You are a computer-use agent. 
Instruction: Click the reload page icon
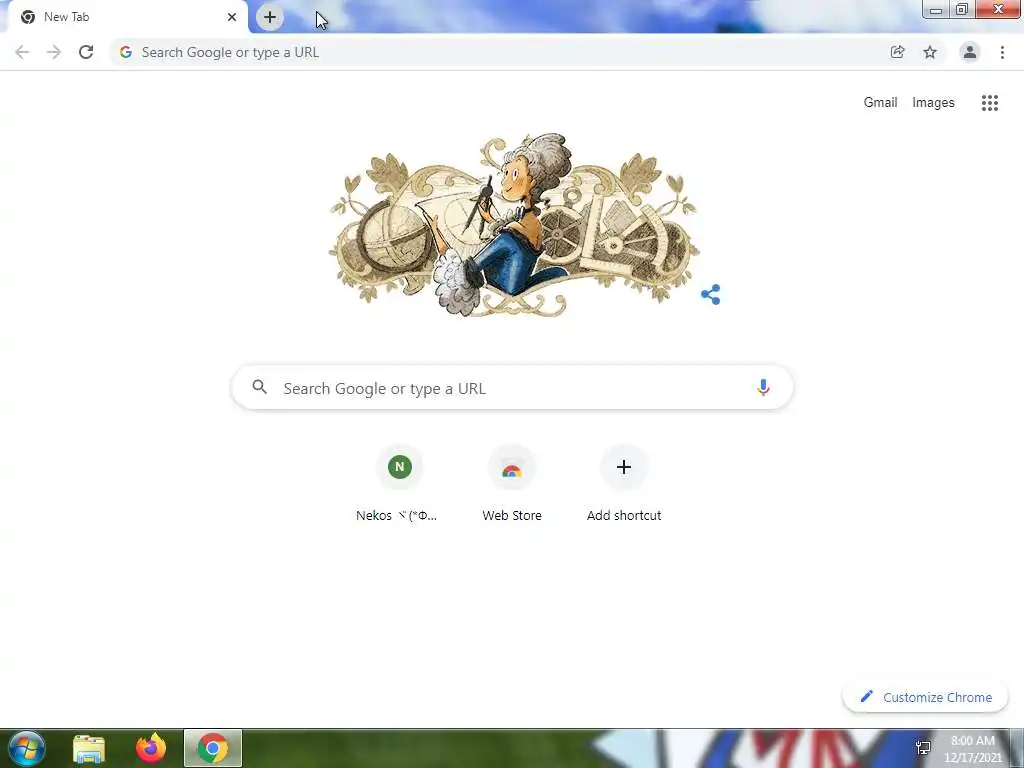tap(86, 52)
